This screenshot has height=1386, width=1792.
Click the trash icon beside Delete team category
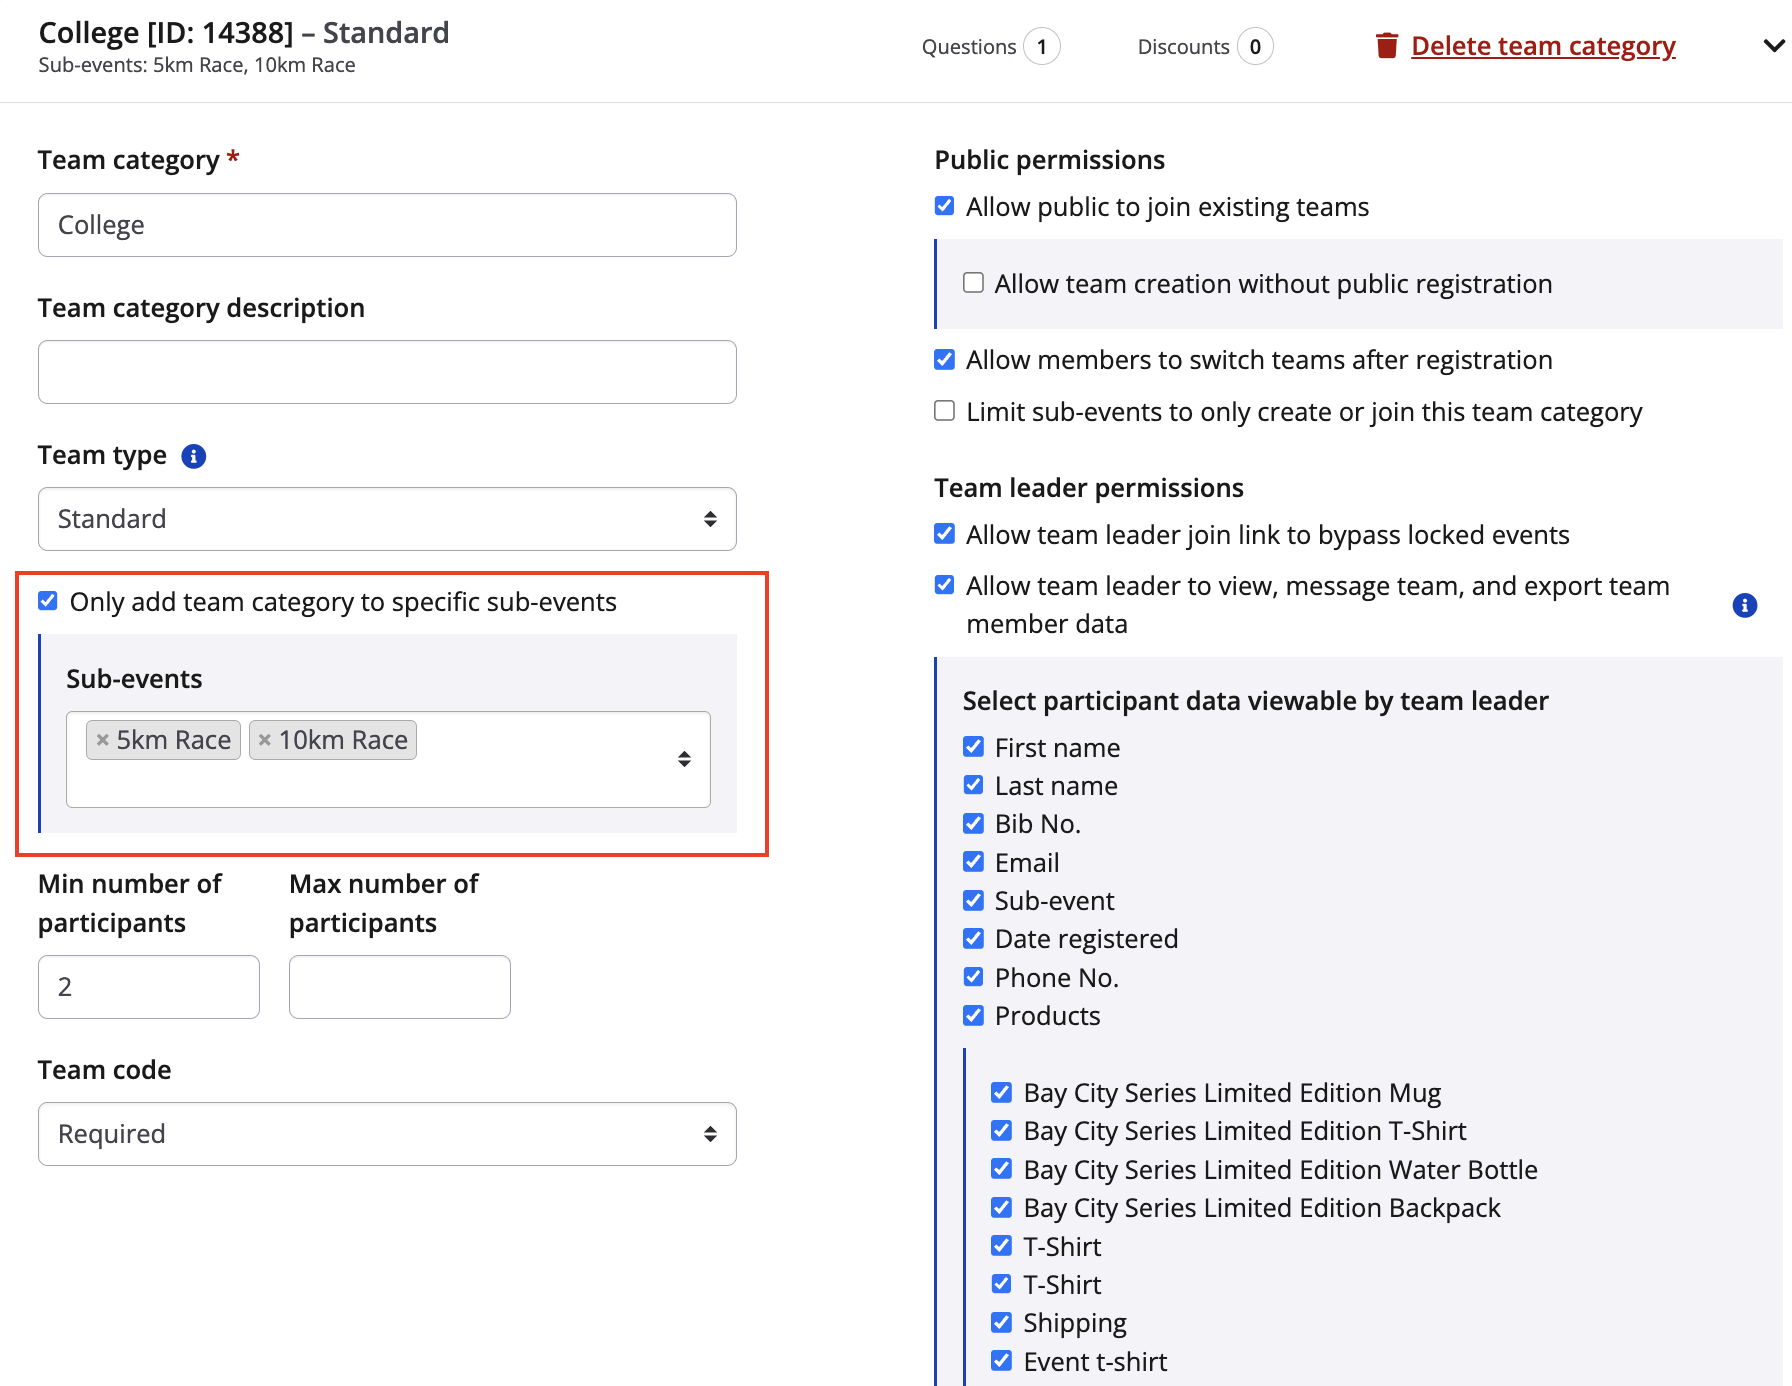click(1386, 46)
